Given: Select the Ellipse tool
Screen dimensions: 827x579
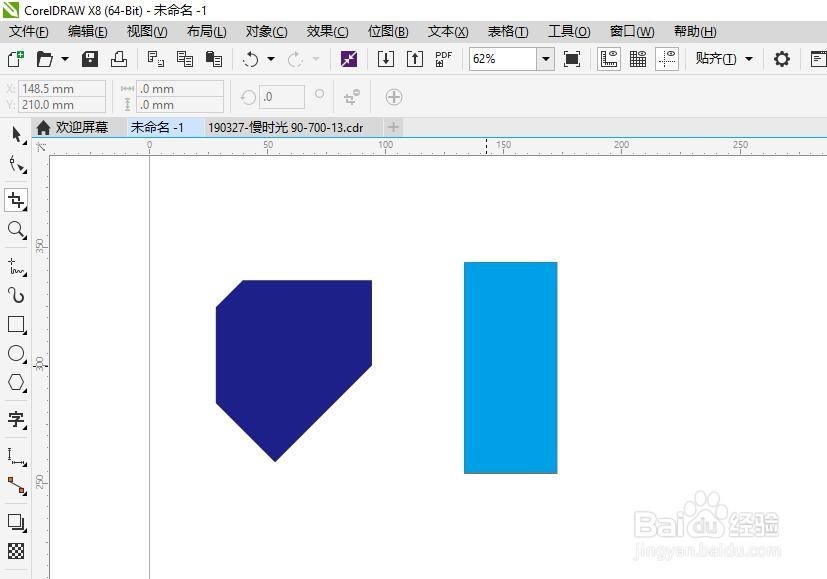Looking at the screenshot, I should click(17, 354).
